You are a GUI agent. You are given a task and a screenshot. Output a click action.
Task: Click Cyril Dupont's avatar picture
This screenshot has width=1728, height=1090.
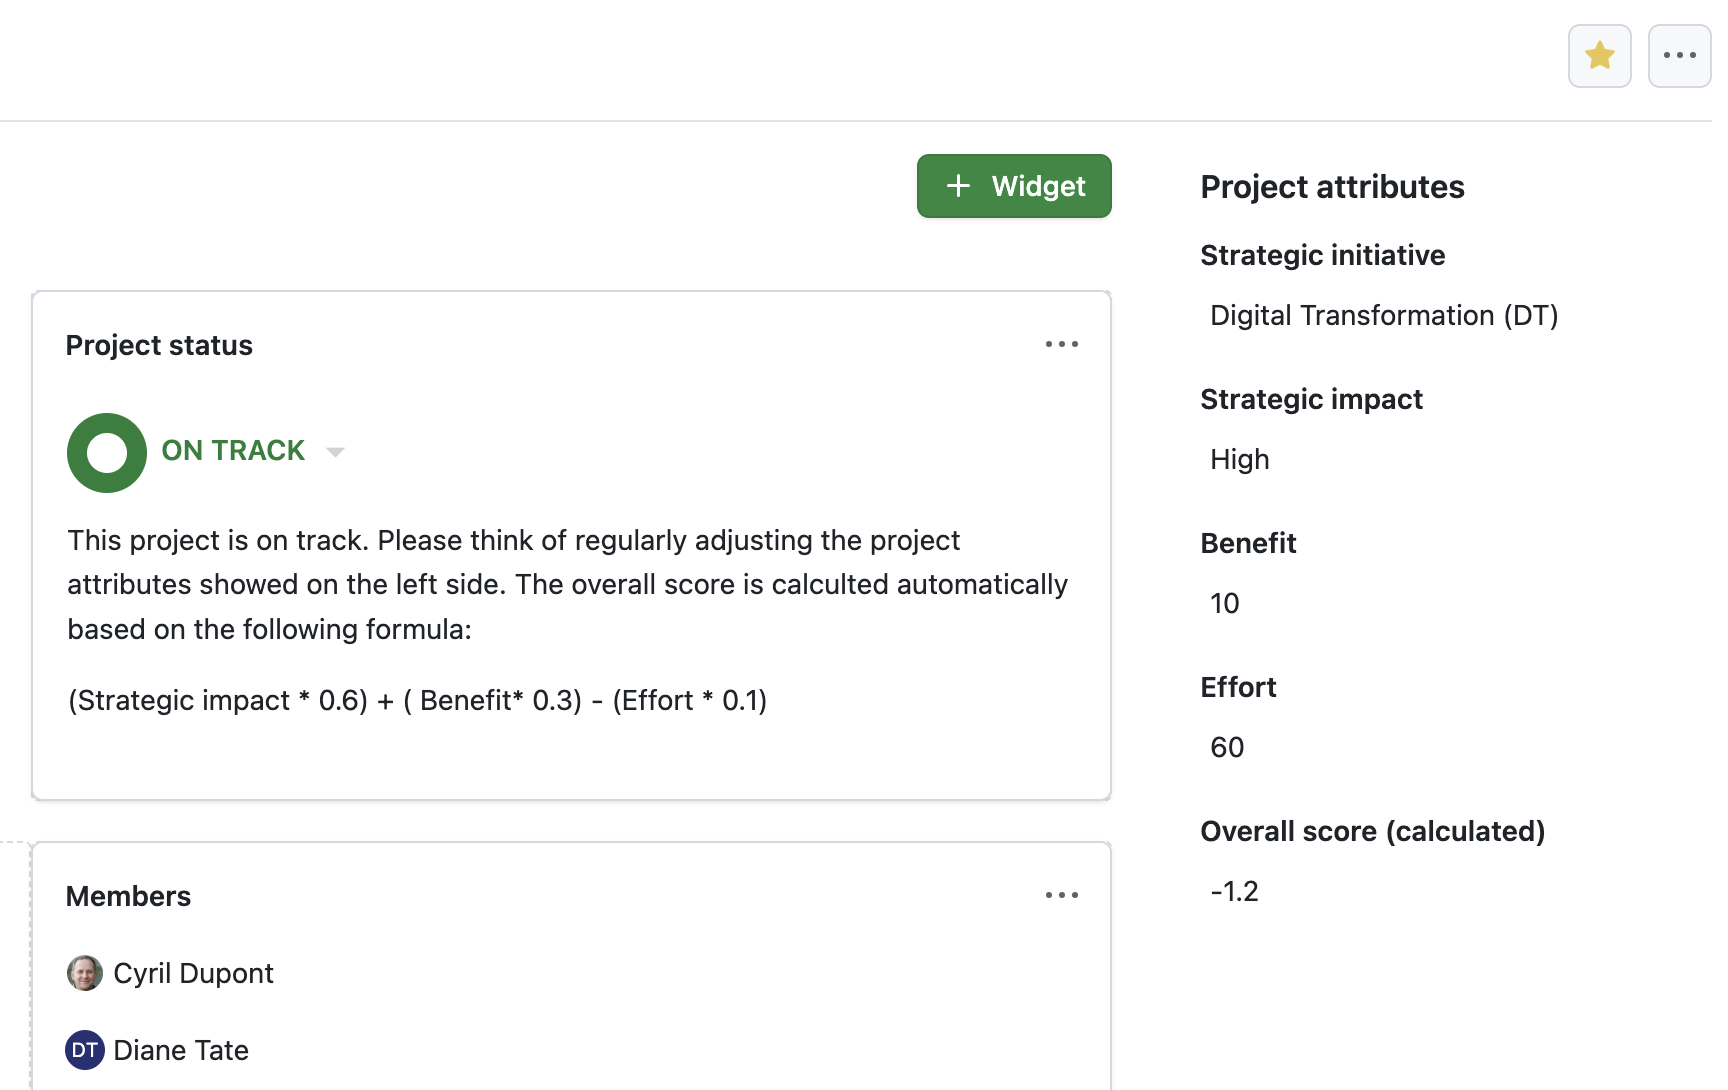[85, 972]
